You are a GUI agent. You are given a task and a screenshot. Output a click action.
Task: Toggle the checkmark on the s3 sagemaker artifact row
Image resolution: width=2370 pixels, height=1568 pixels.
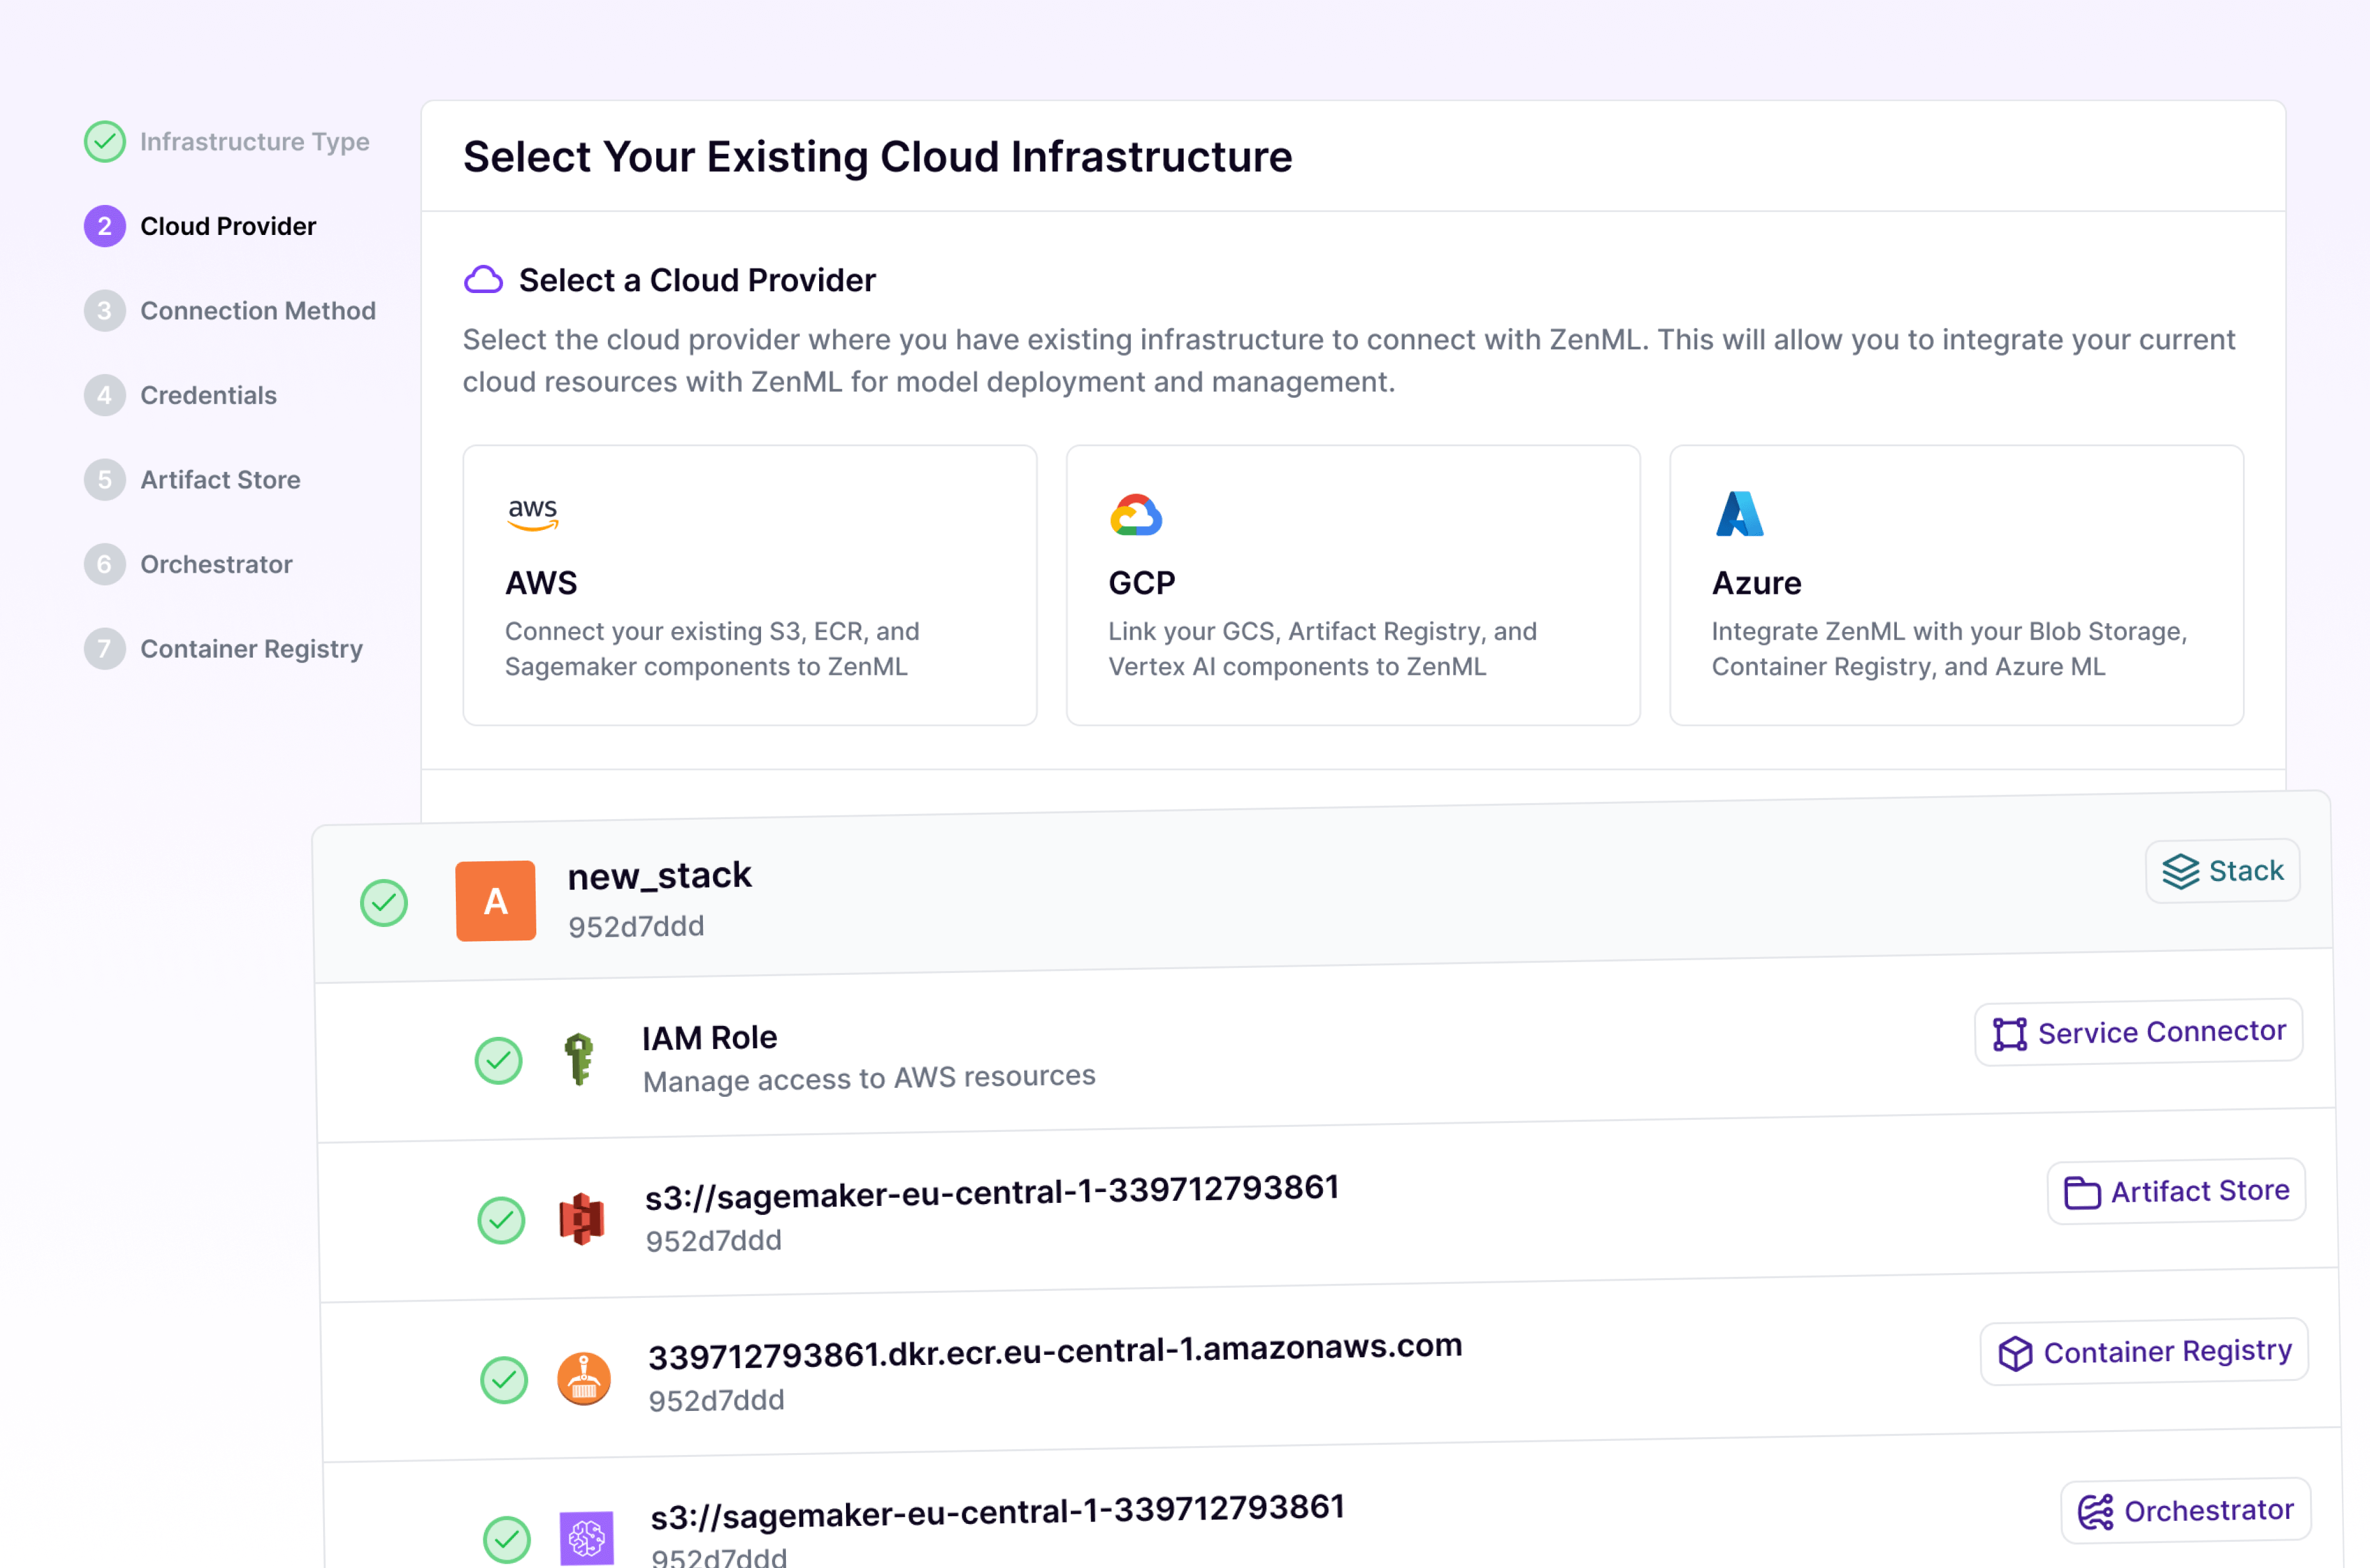pos(502,1220)
